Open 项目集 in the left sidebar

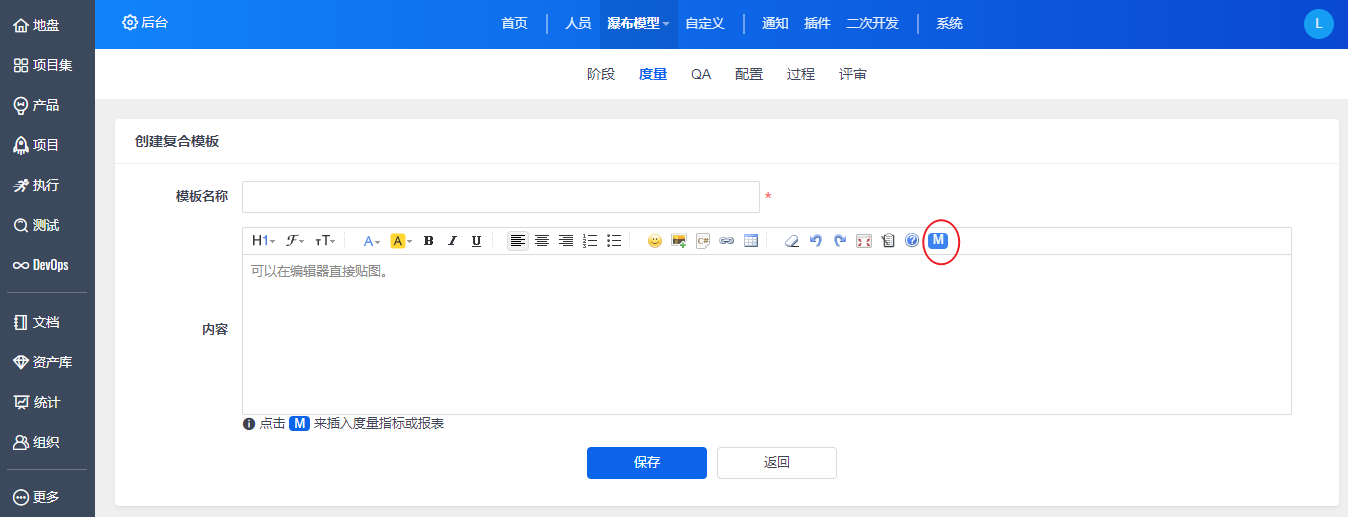pyautogui.click(x=43, y=65)
